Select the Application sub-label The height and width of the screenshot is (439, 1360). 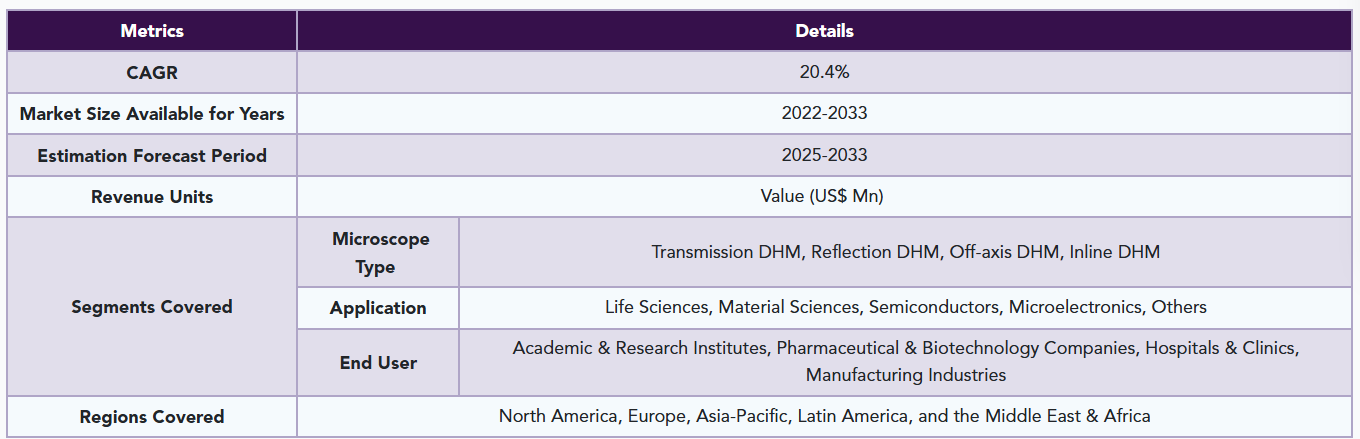coord(378,308)
